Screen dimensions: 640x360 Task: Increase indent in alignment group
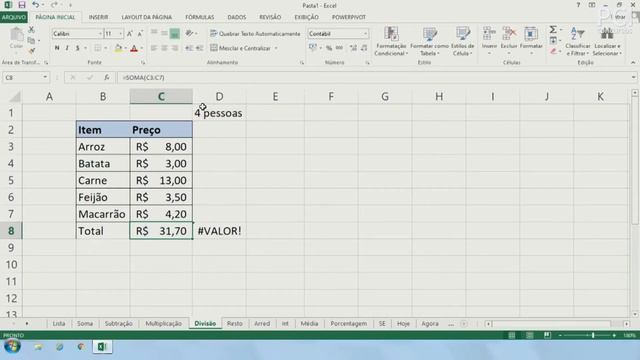tap(200, 48)
